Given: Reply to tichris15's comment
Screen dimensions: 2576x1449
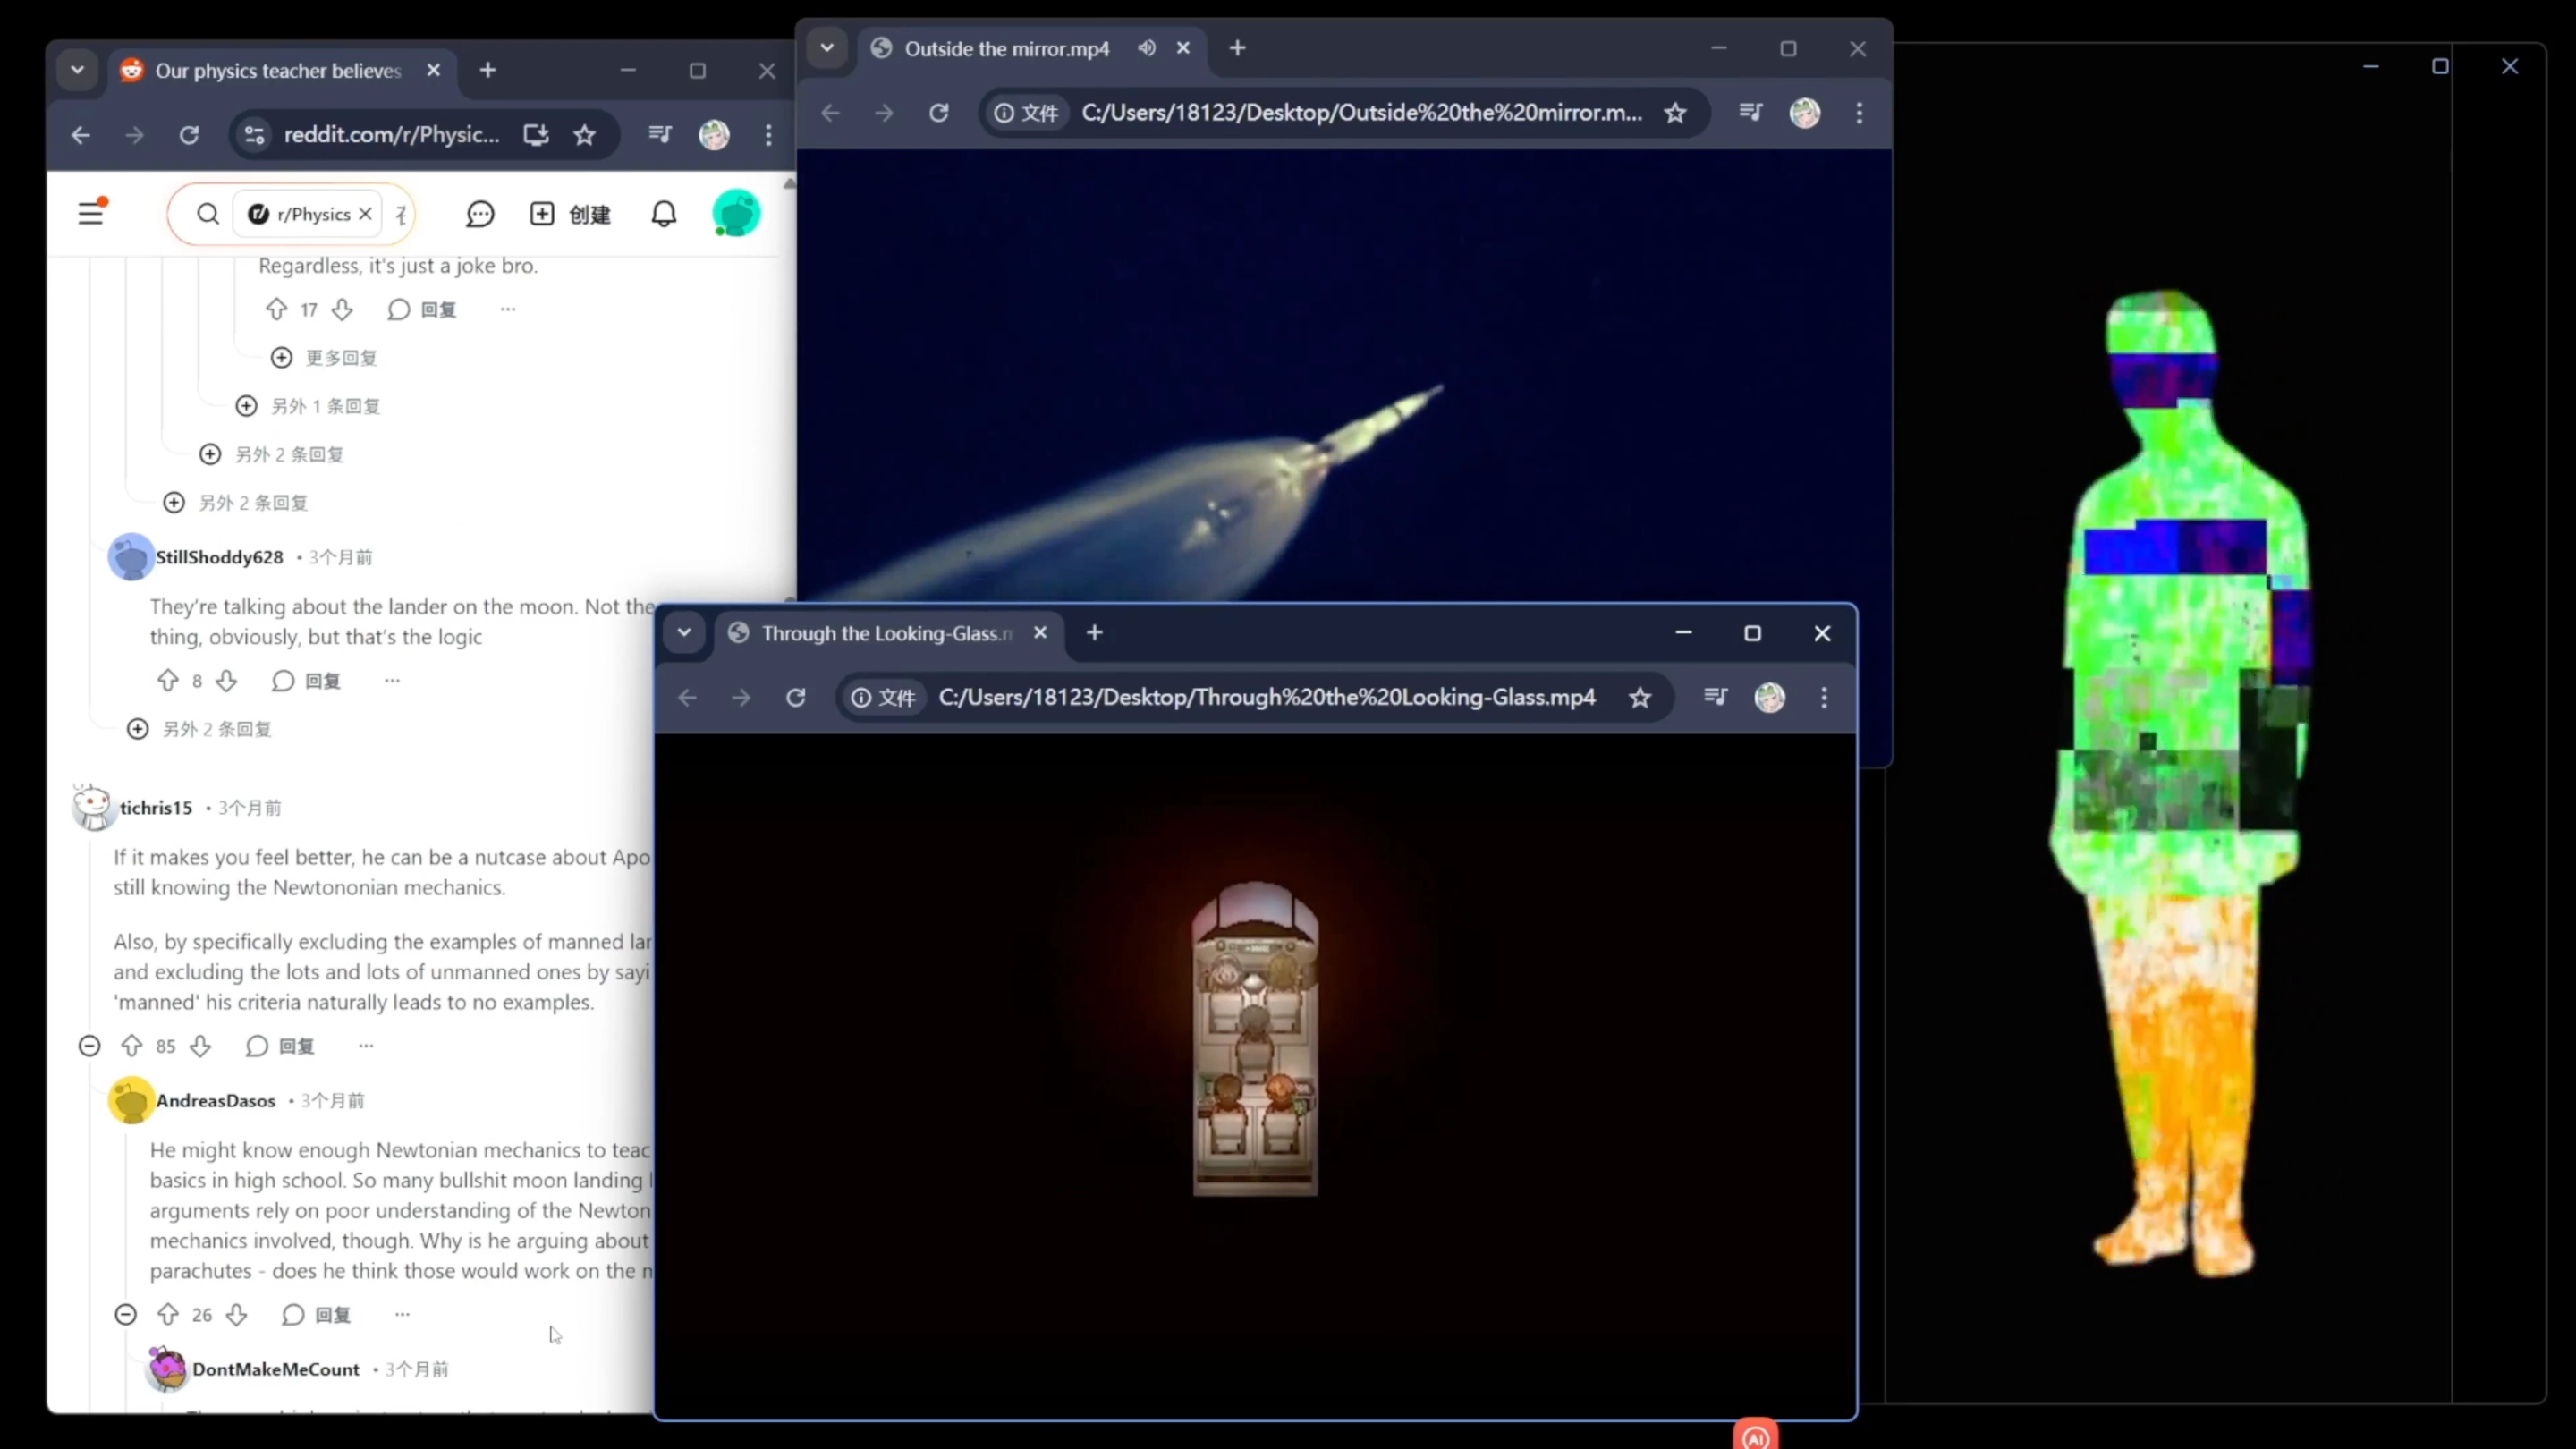Looking at the screenshot, I should tap(280, 1046).
